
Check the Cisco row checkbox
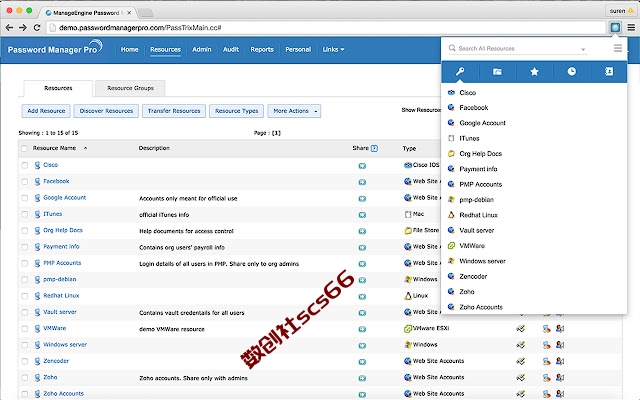24,165
